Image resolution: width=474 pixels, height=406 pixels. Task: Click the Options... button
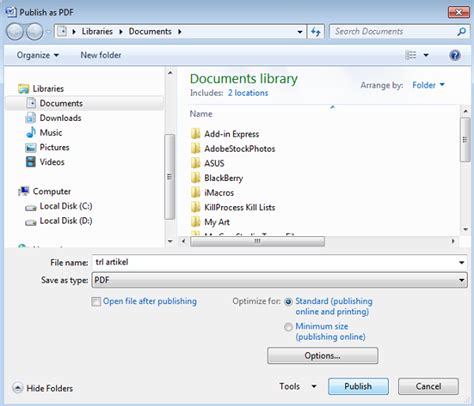pos(322,356)
